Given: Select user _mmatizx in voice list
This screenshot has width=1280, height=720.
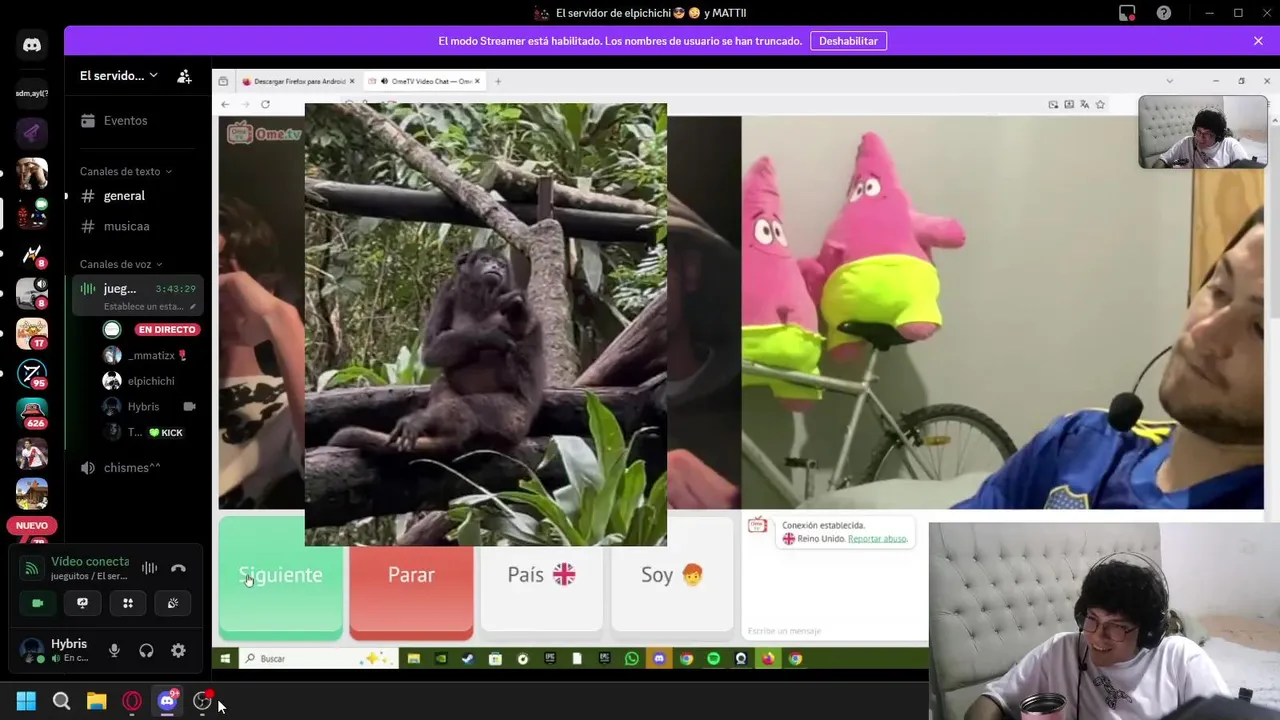Looking at the screenshot, I should (150, 355).
